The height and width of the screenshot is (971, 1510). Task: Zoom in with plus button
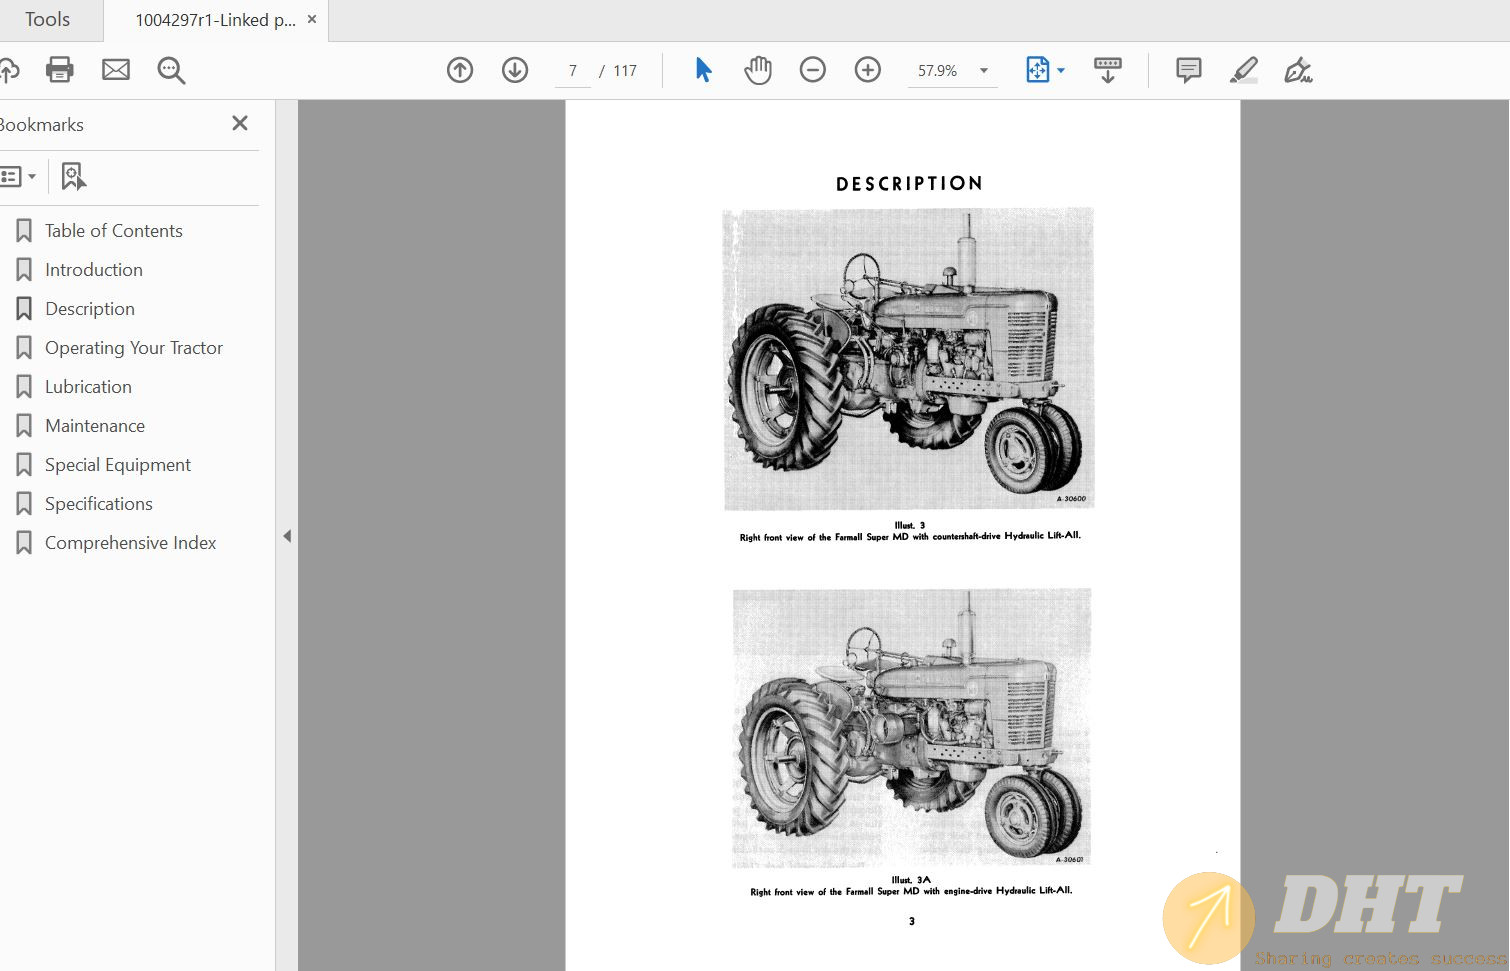[868, 70]
